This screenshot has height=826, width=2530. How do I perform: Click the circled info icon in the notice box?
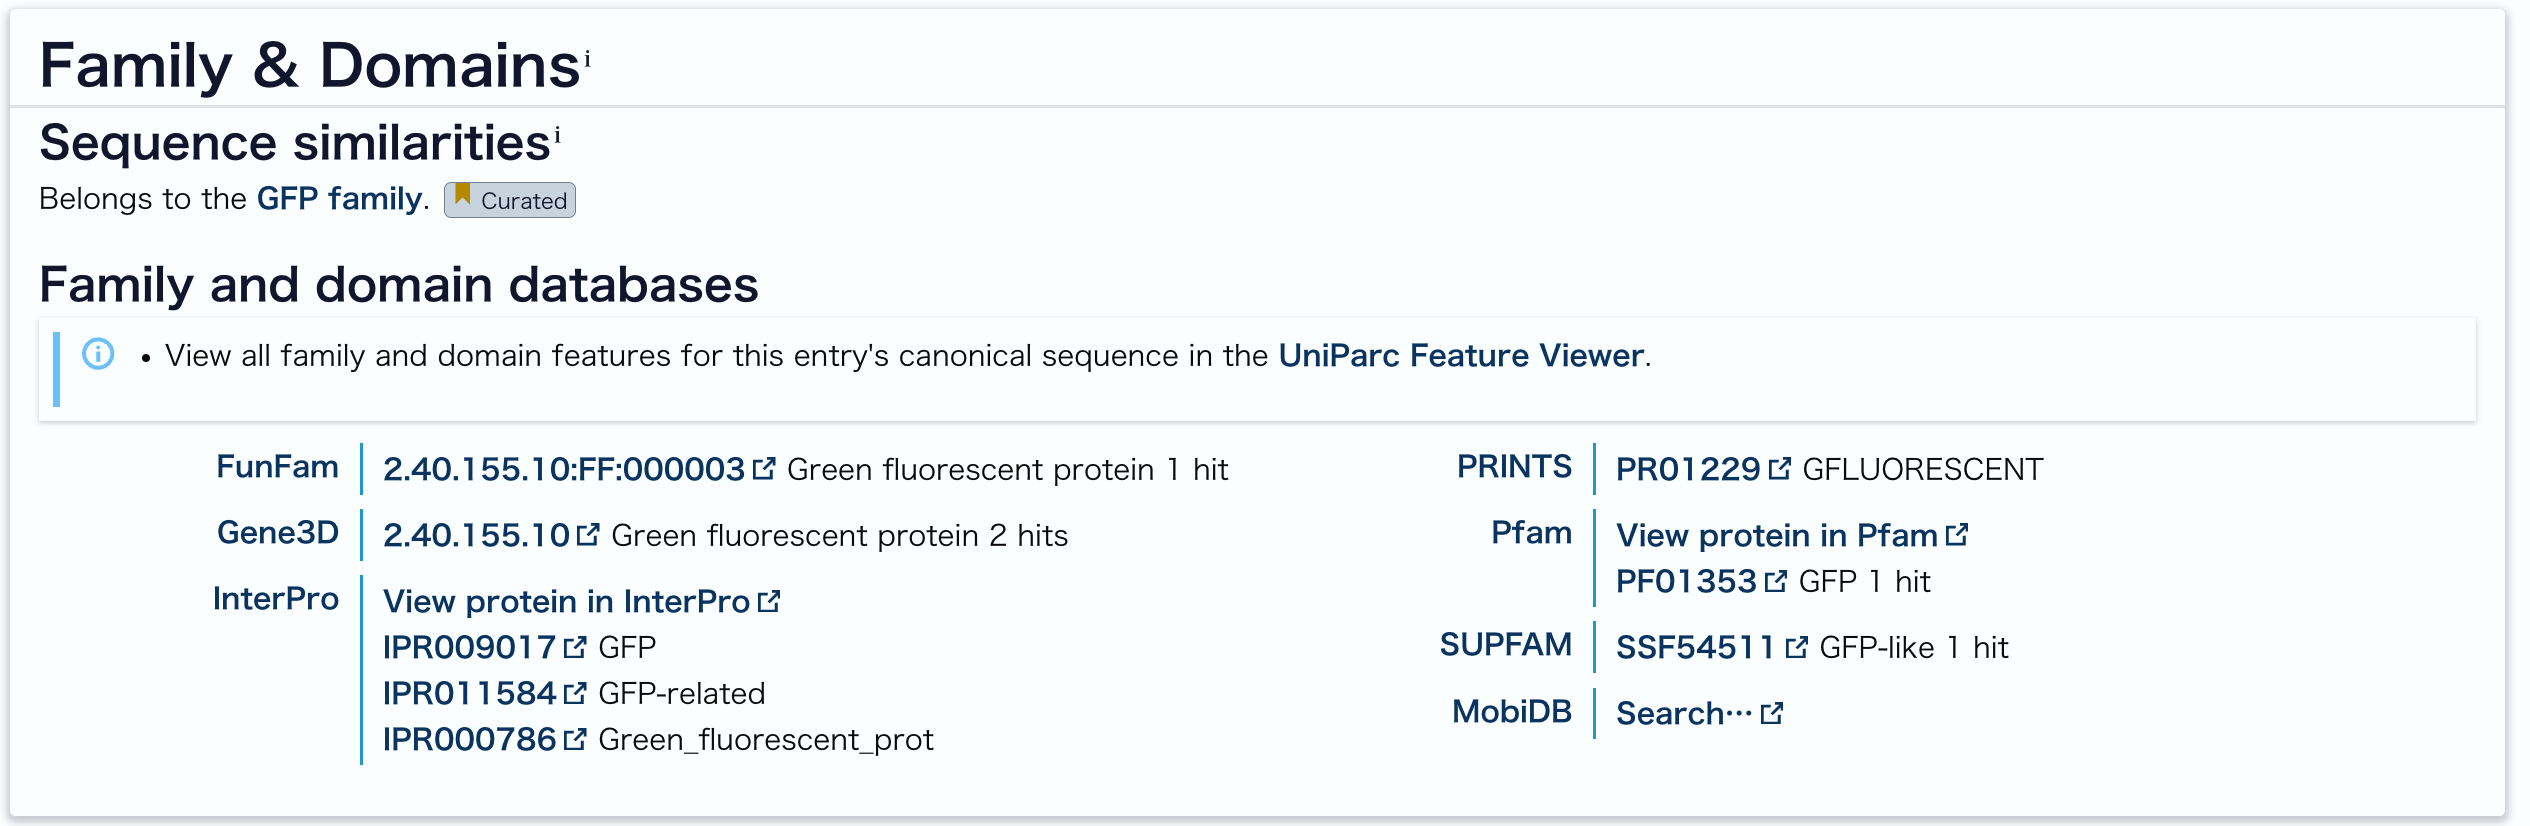[x=98, y=354]
